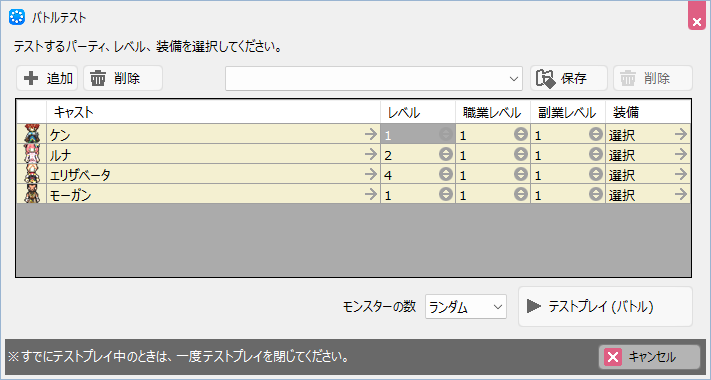The width and height of the screenshot is (711, 380).
Task: Adjust ルナ's level stepper
Action: point(446,154)
